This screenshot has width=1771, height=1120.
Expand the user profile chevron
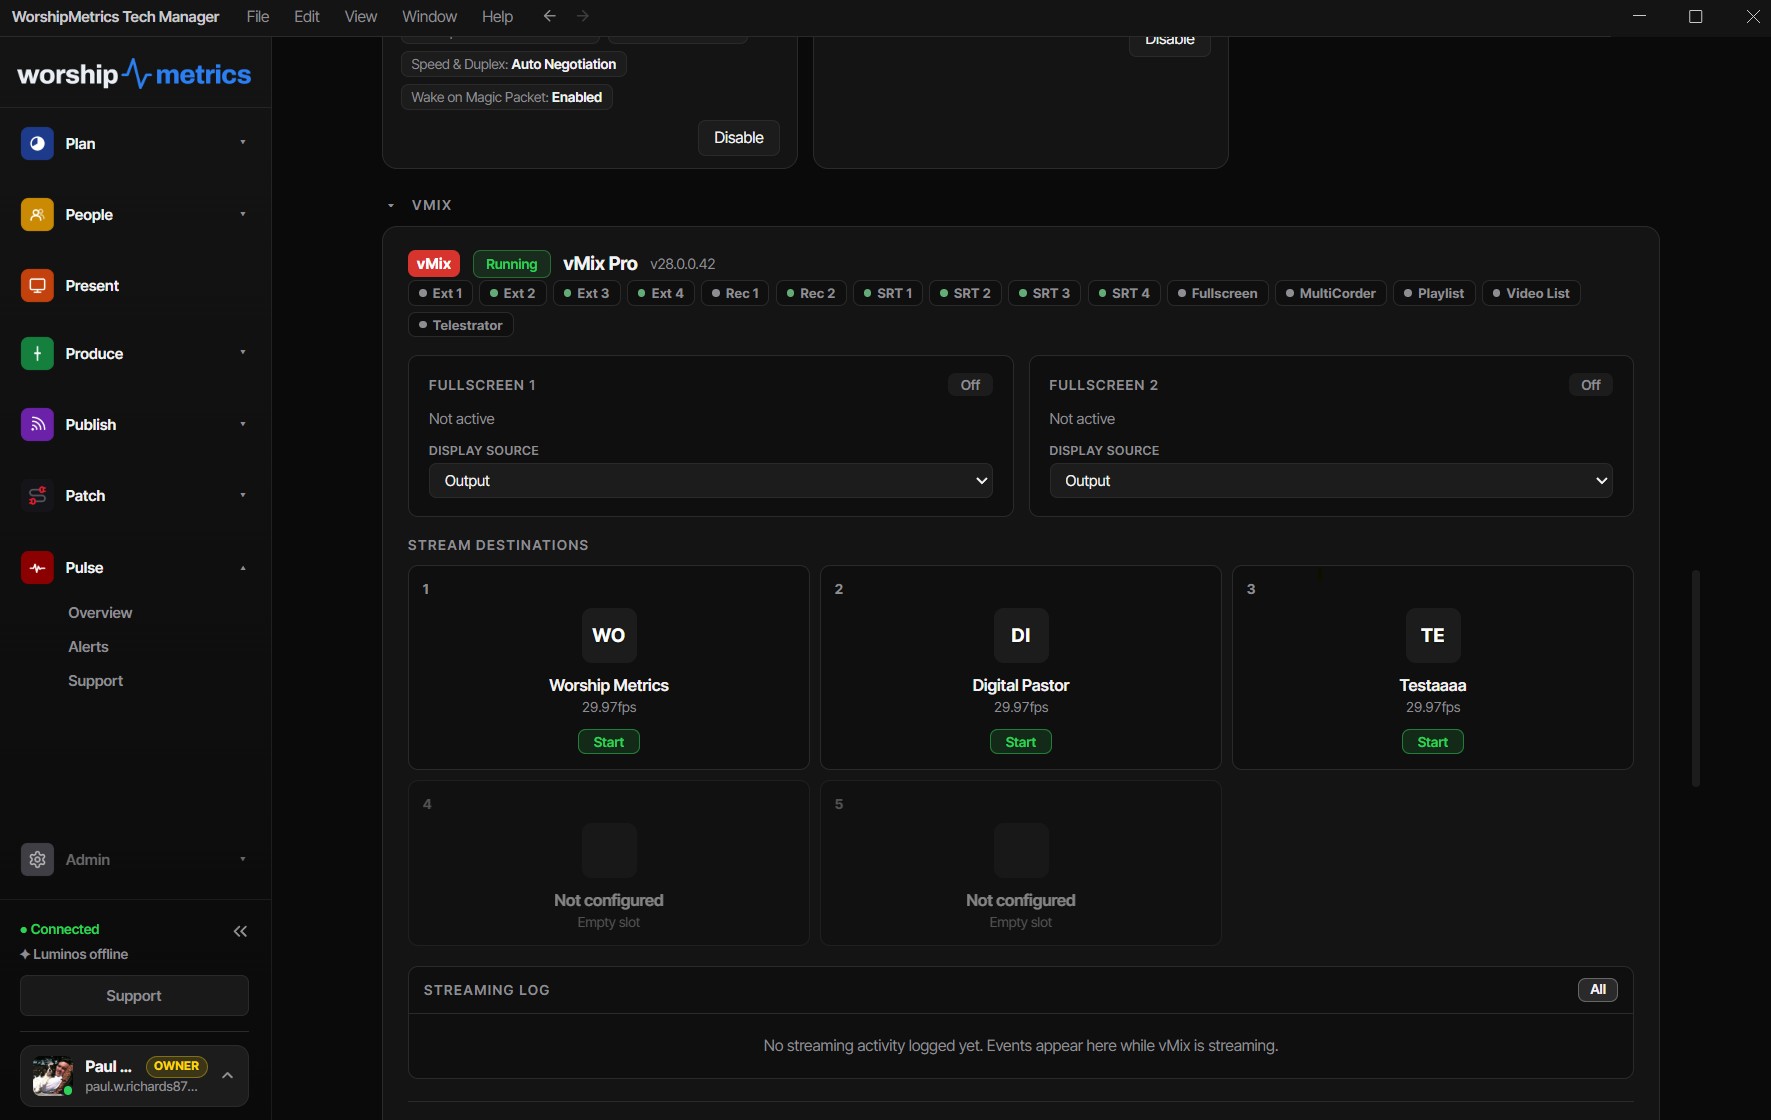[x=227, y=1076]
